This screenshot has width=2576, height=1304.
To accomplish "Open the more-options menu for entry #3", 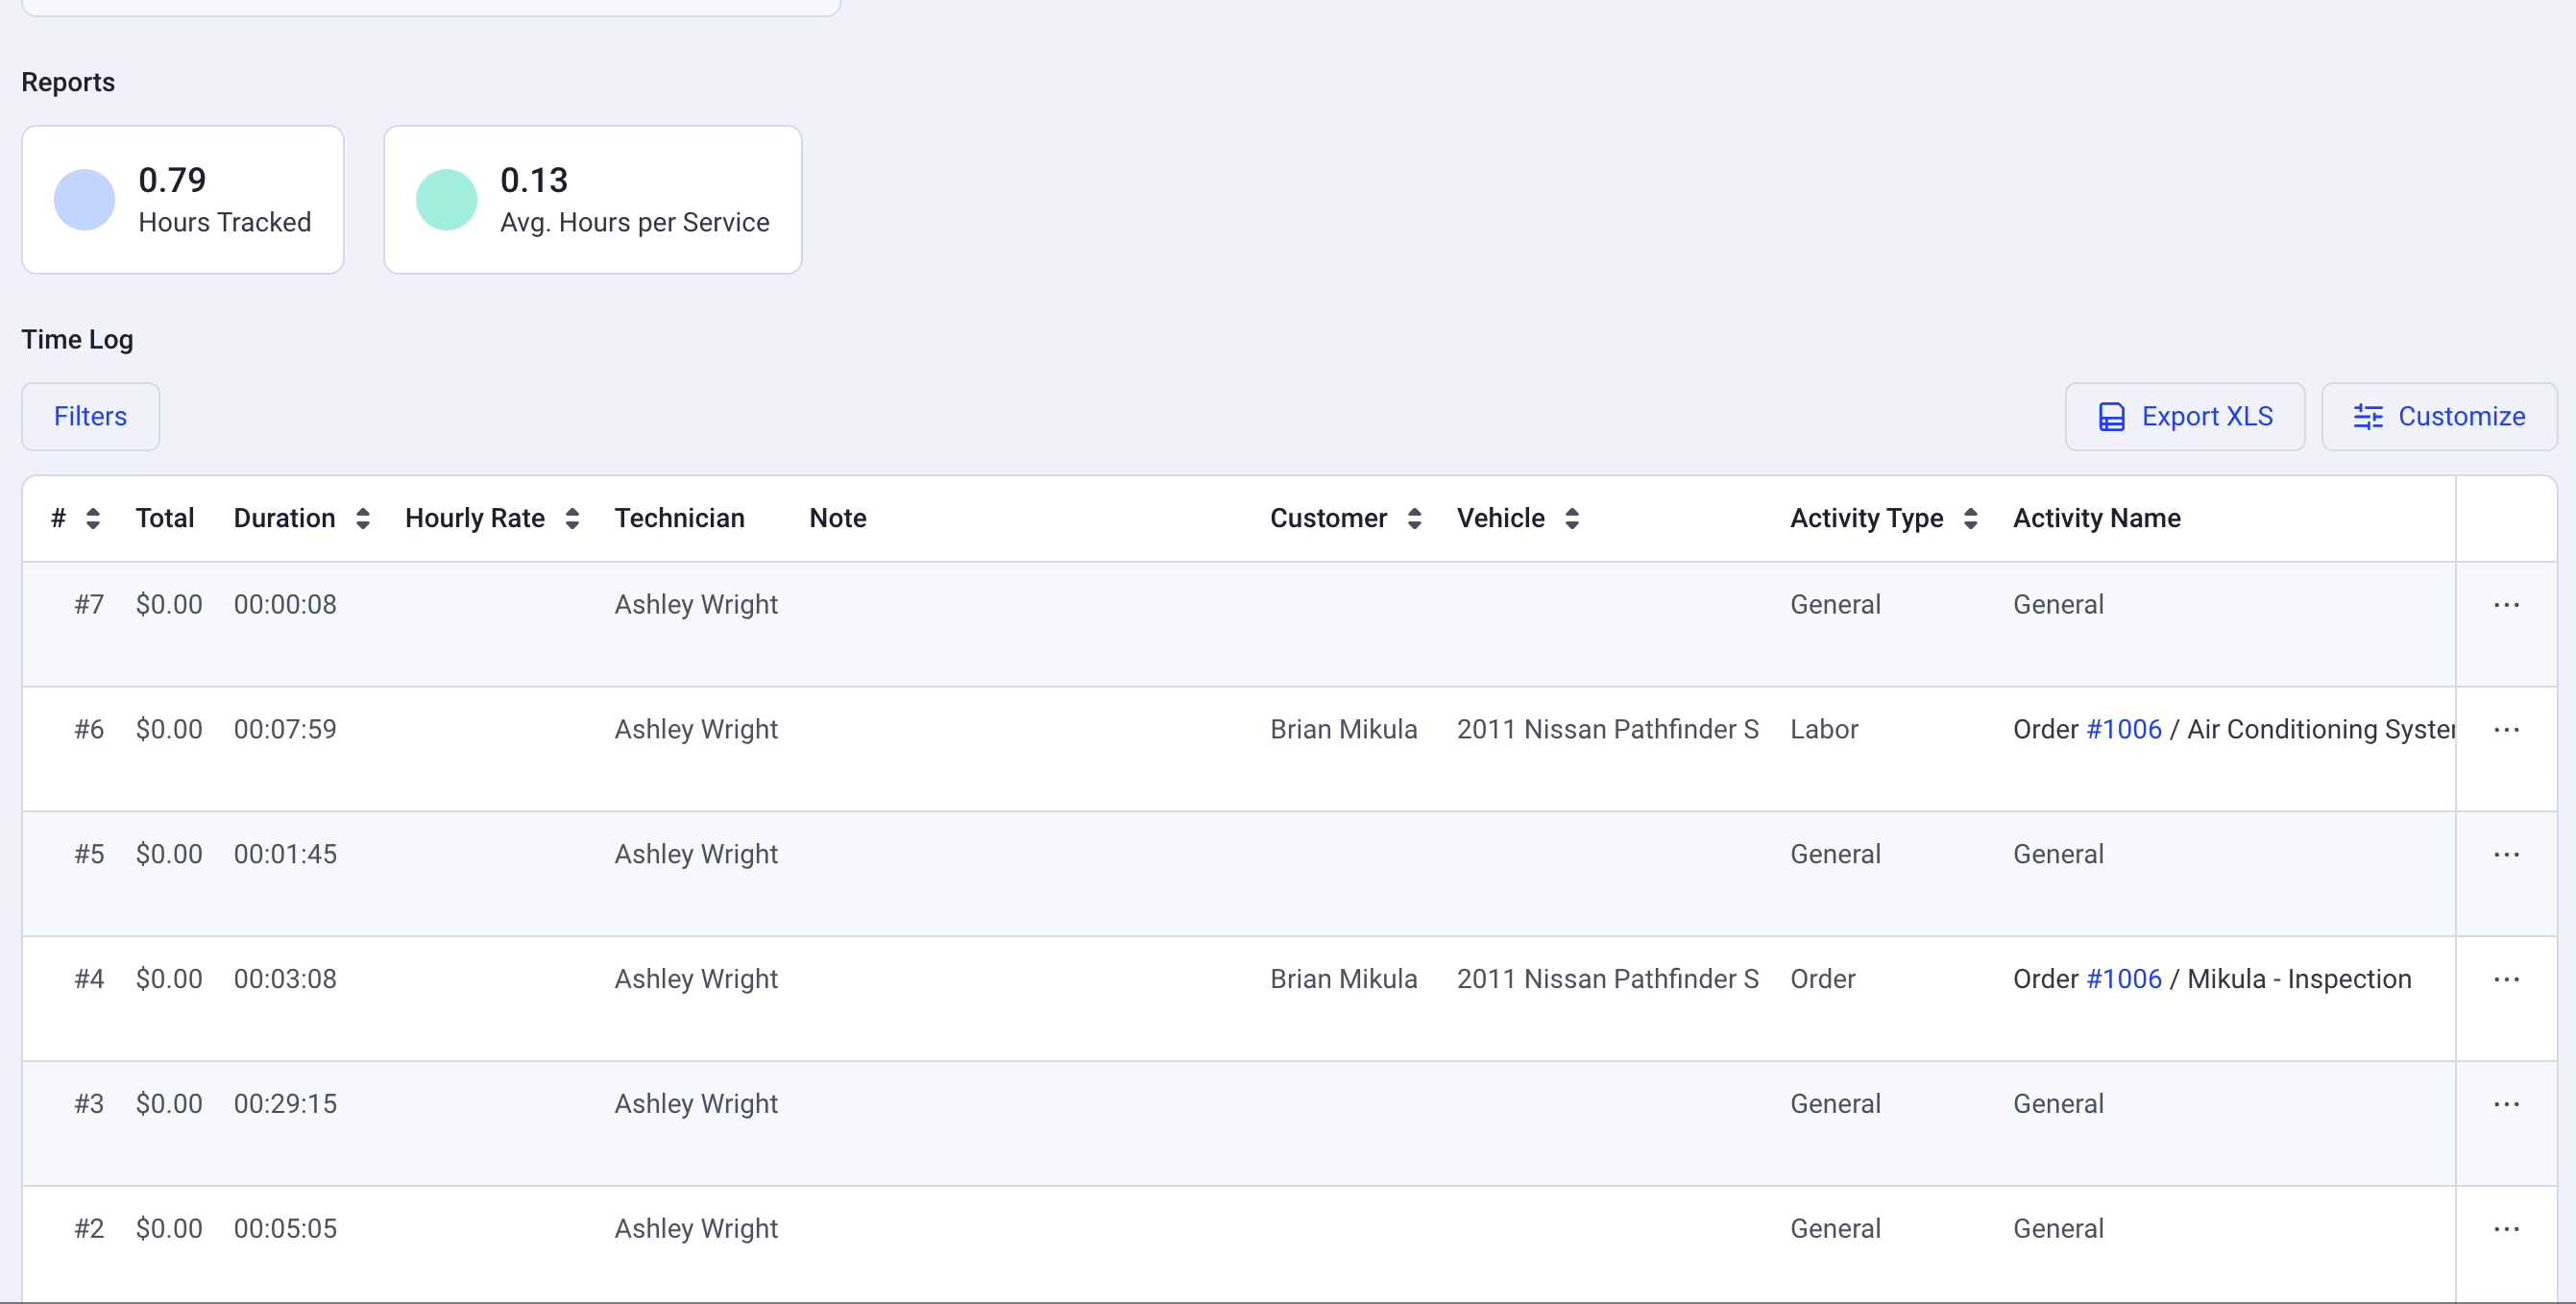I will [2506, 1105].
